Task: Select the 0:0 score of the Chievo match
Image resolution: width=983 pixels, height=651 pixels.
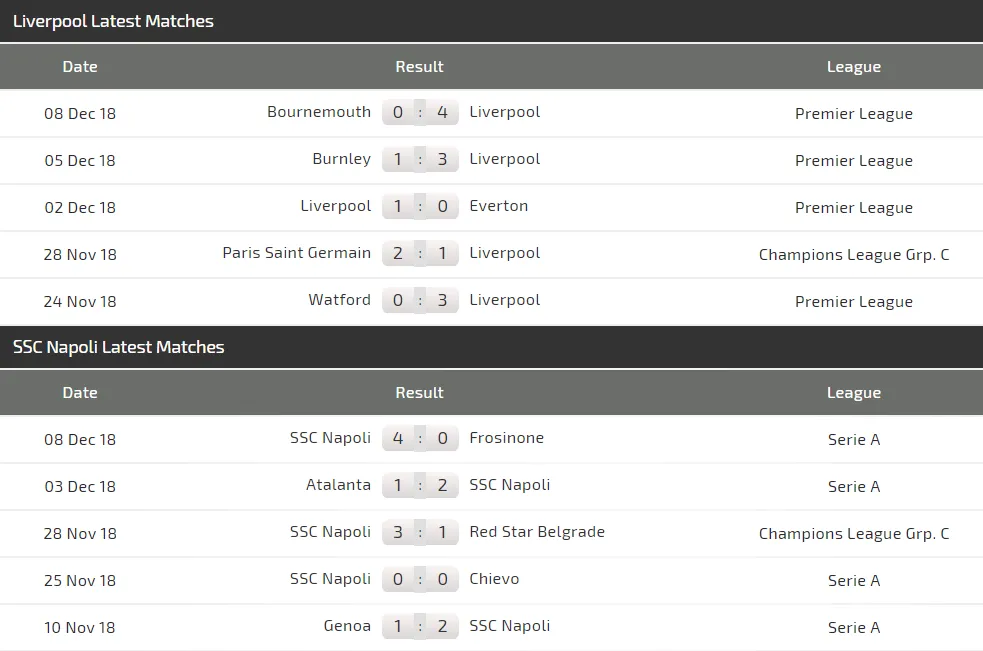Action: click(420, 580)
